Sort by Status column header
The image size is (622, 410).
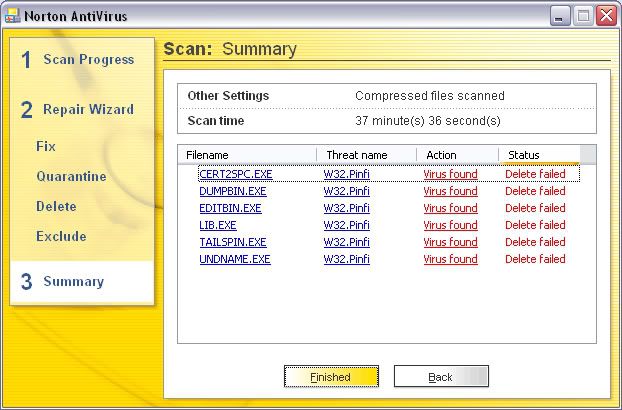pyautogui.click(x=539, y=155)
